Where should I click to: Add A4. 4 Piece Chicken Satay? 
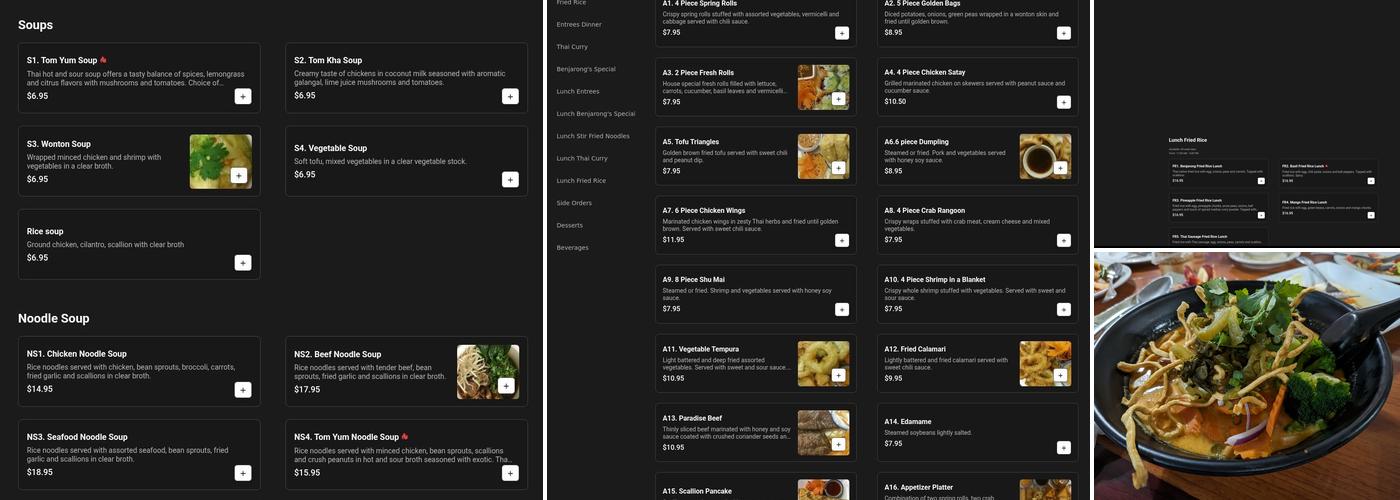1064,102
